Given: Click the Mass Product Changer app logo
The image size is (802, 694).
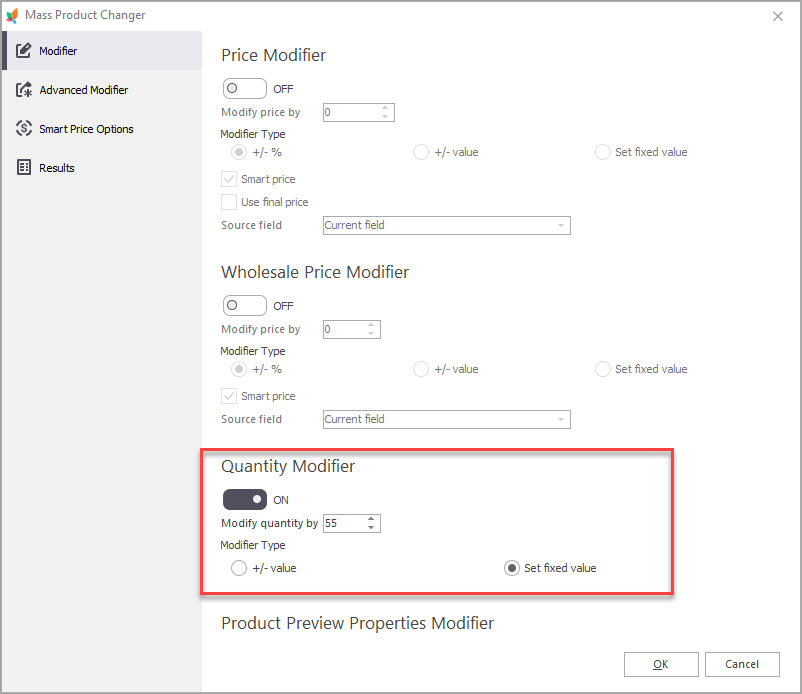Looking at the screenshot, I should tap(12, 15).
